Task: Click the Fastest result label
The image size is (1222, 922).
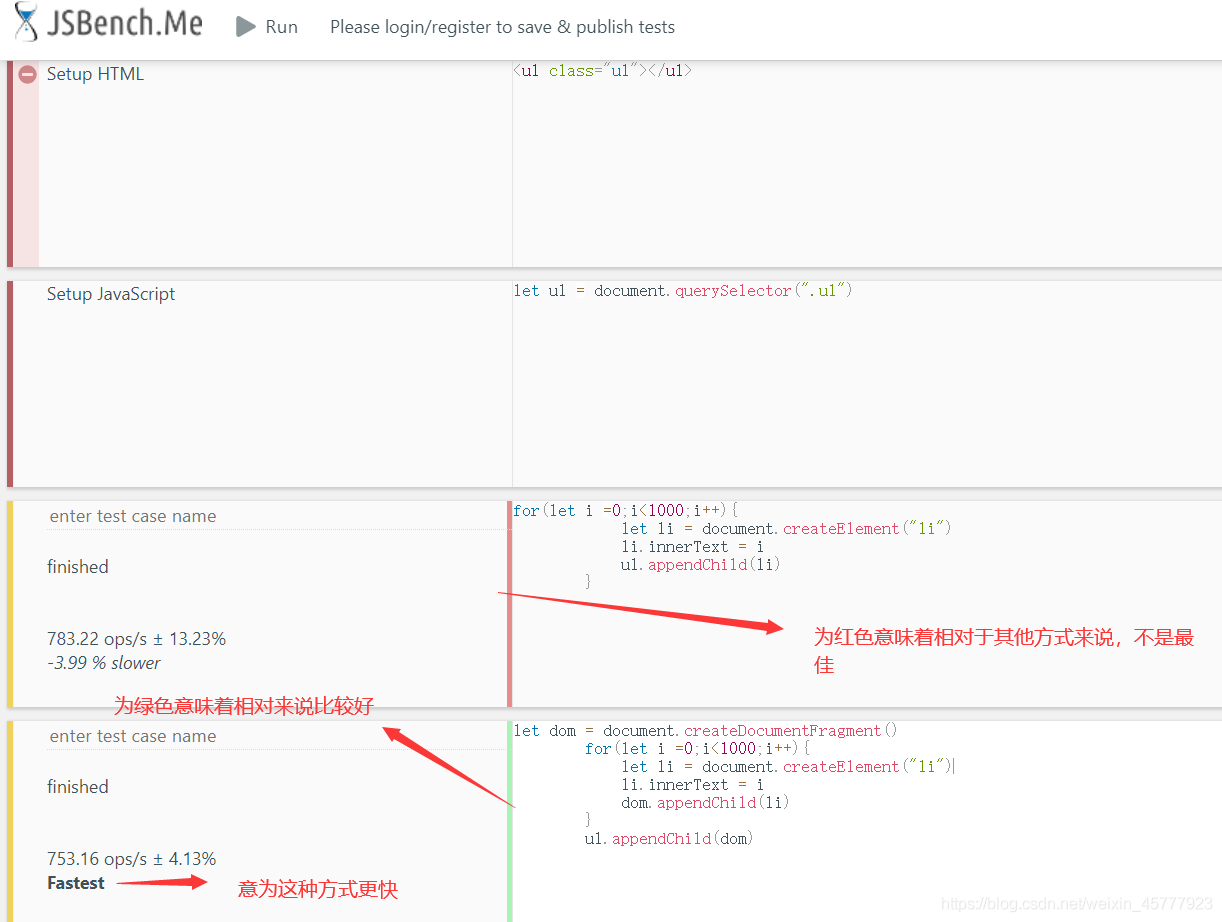Action: point(76,883)
